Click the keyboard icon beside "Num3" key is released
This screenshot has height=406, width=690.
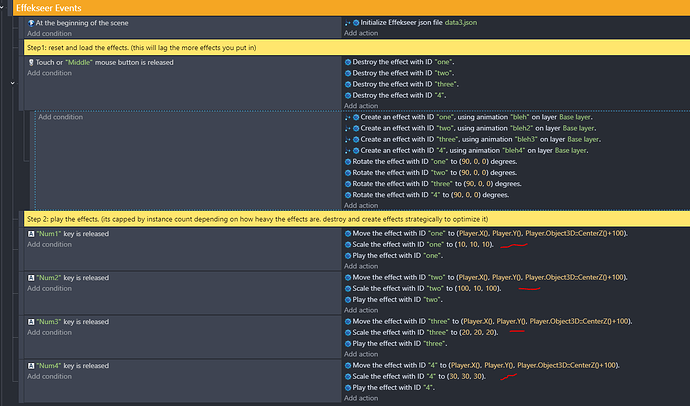[31, 322]
